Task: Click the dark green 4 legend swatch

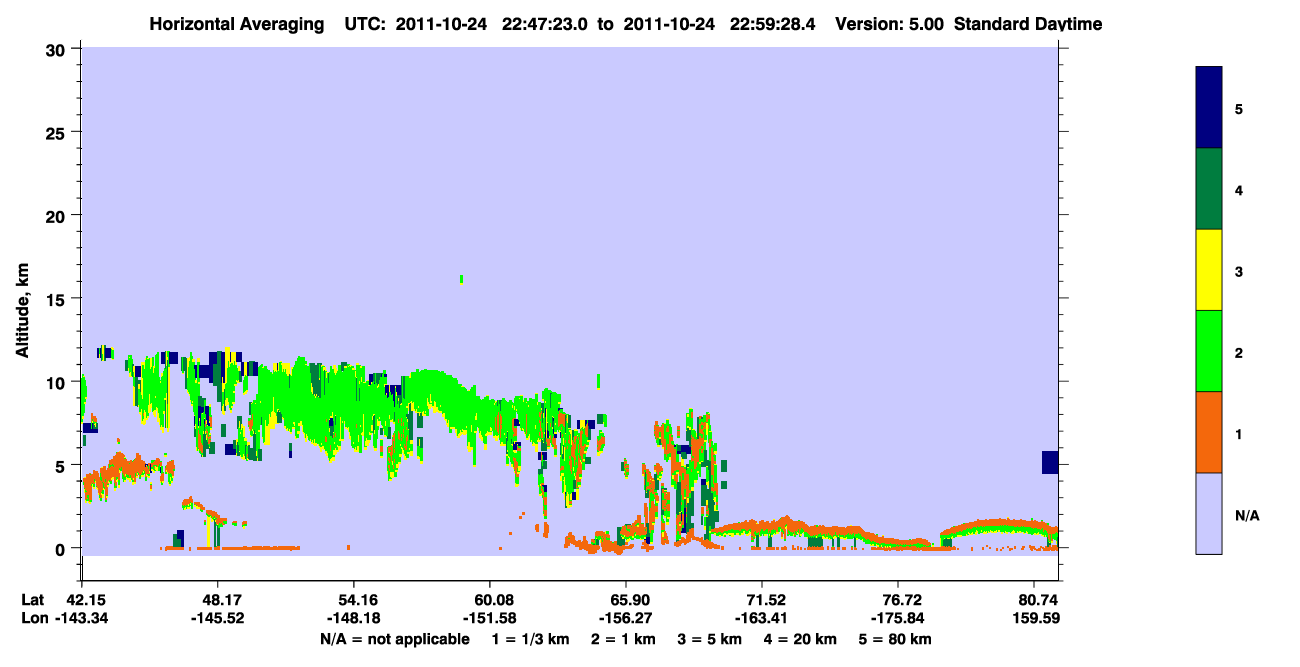Action: coord(1209,189)
